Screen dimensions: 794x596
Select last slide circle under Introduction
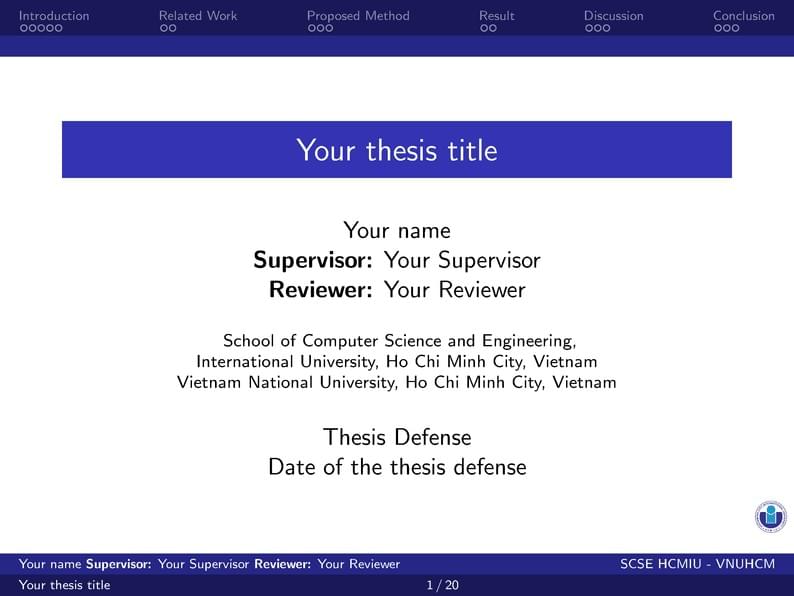point(58,29)
